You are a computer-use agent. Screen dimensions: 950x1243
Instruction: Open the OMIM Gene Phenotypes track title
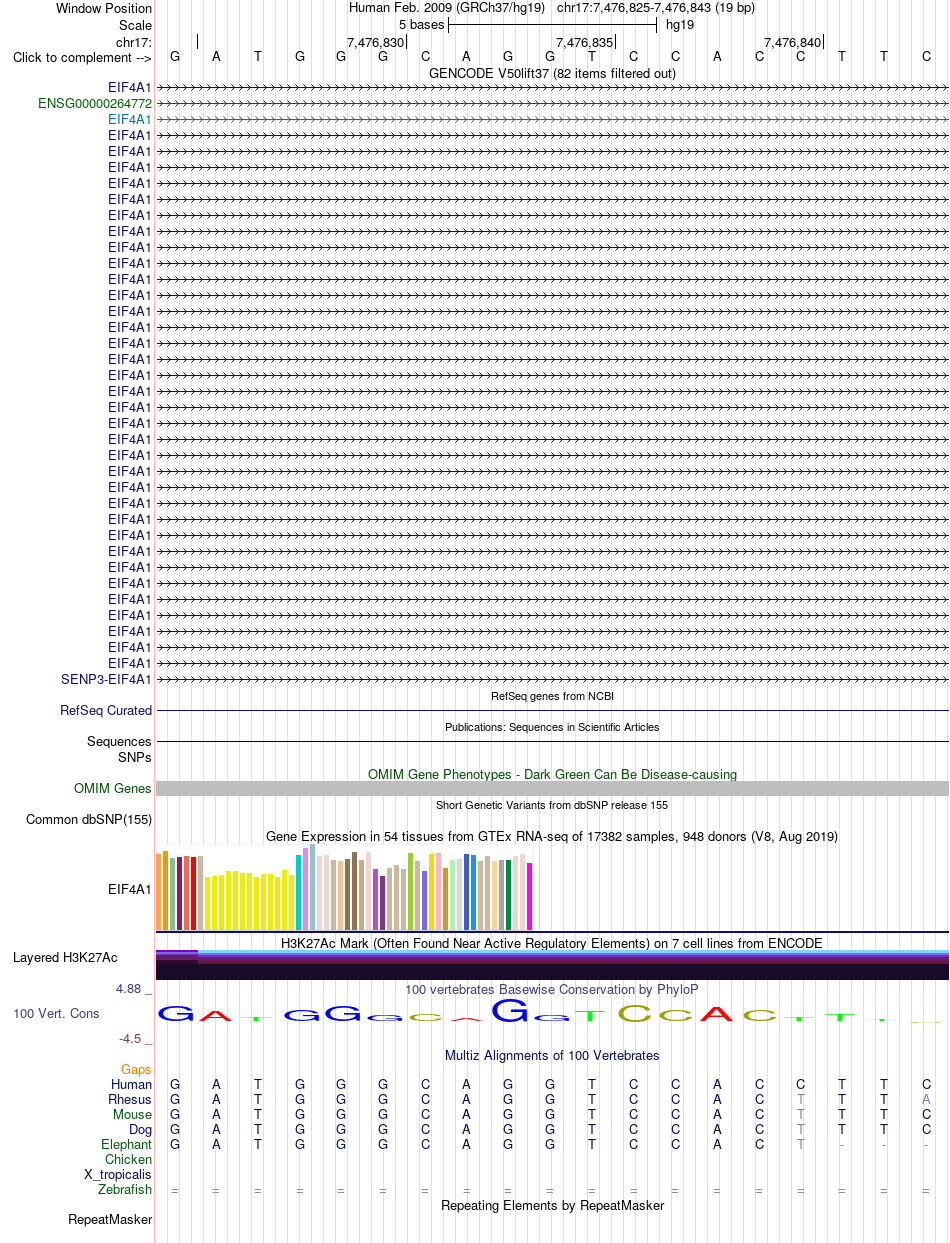(552, 774)
